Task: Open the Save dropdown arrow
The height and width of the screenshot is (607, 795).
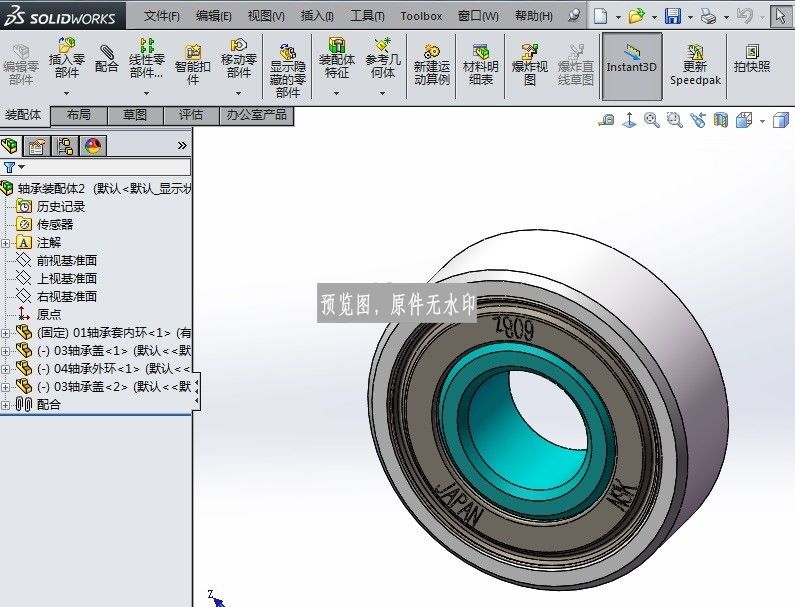Action: pyautogui.click(x=690, y=17)
